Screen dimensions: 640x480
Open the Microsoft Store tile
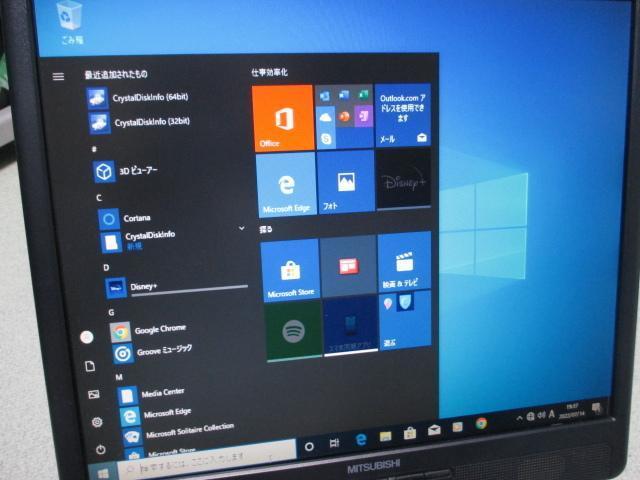coord(291,271)
